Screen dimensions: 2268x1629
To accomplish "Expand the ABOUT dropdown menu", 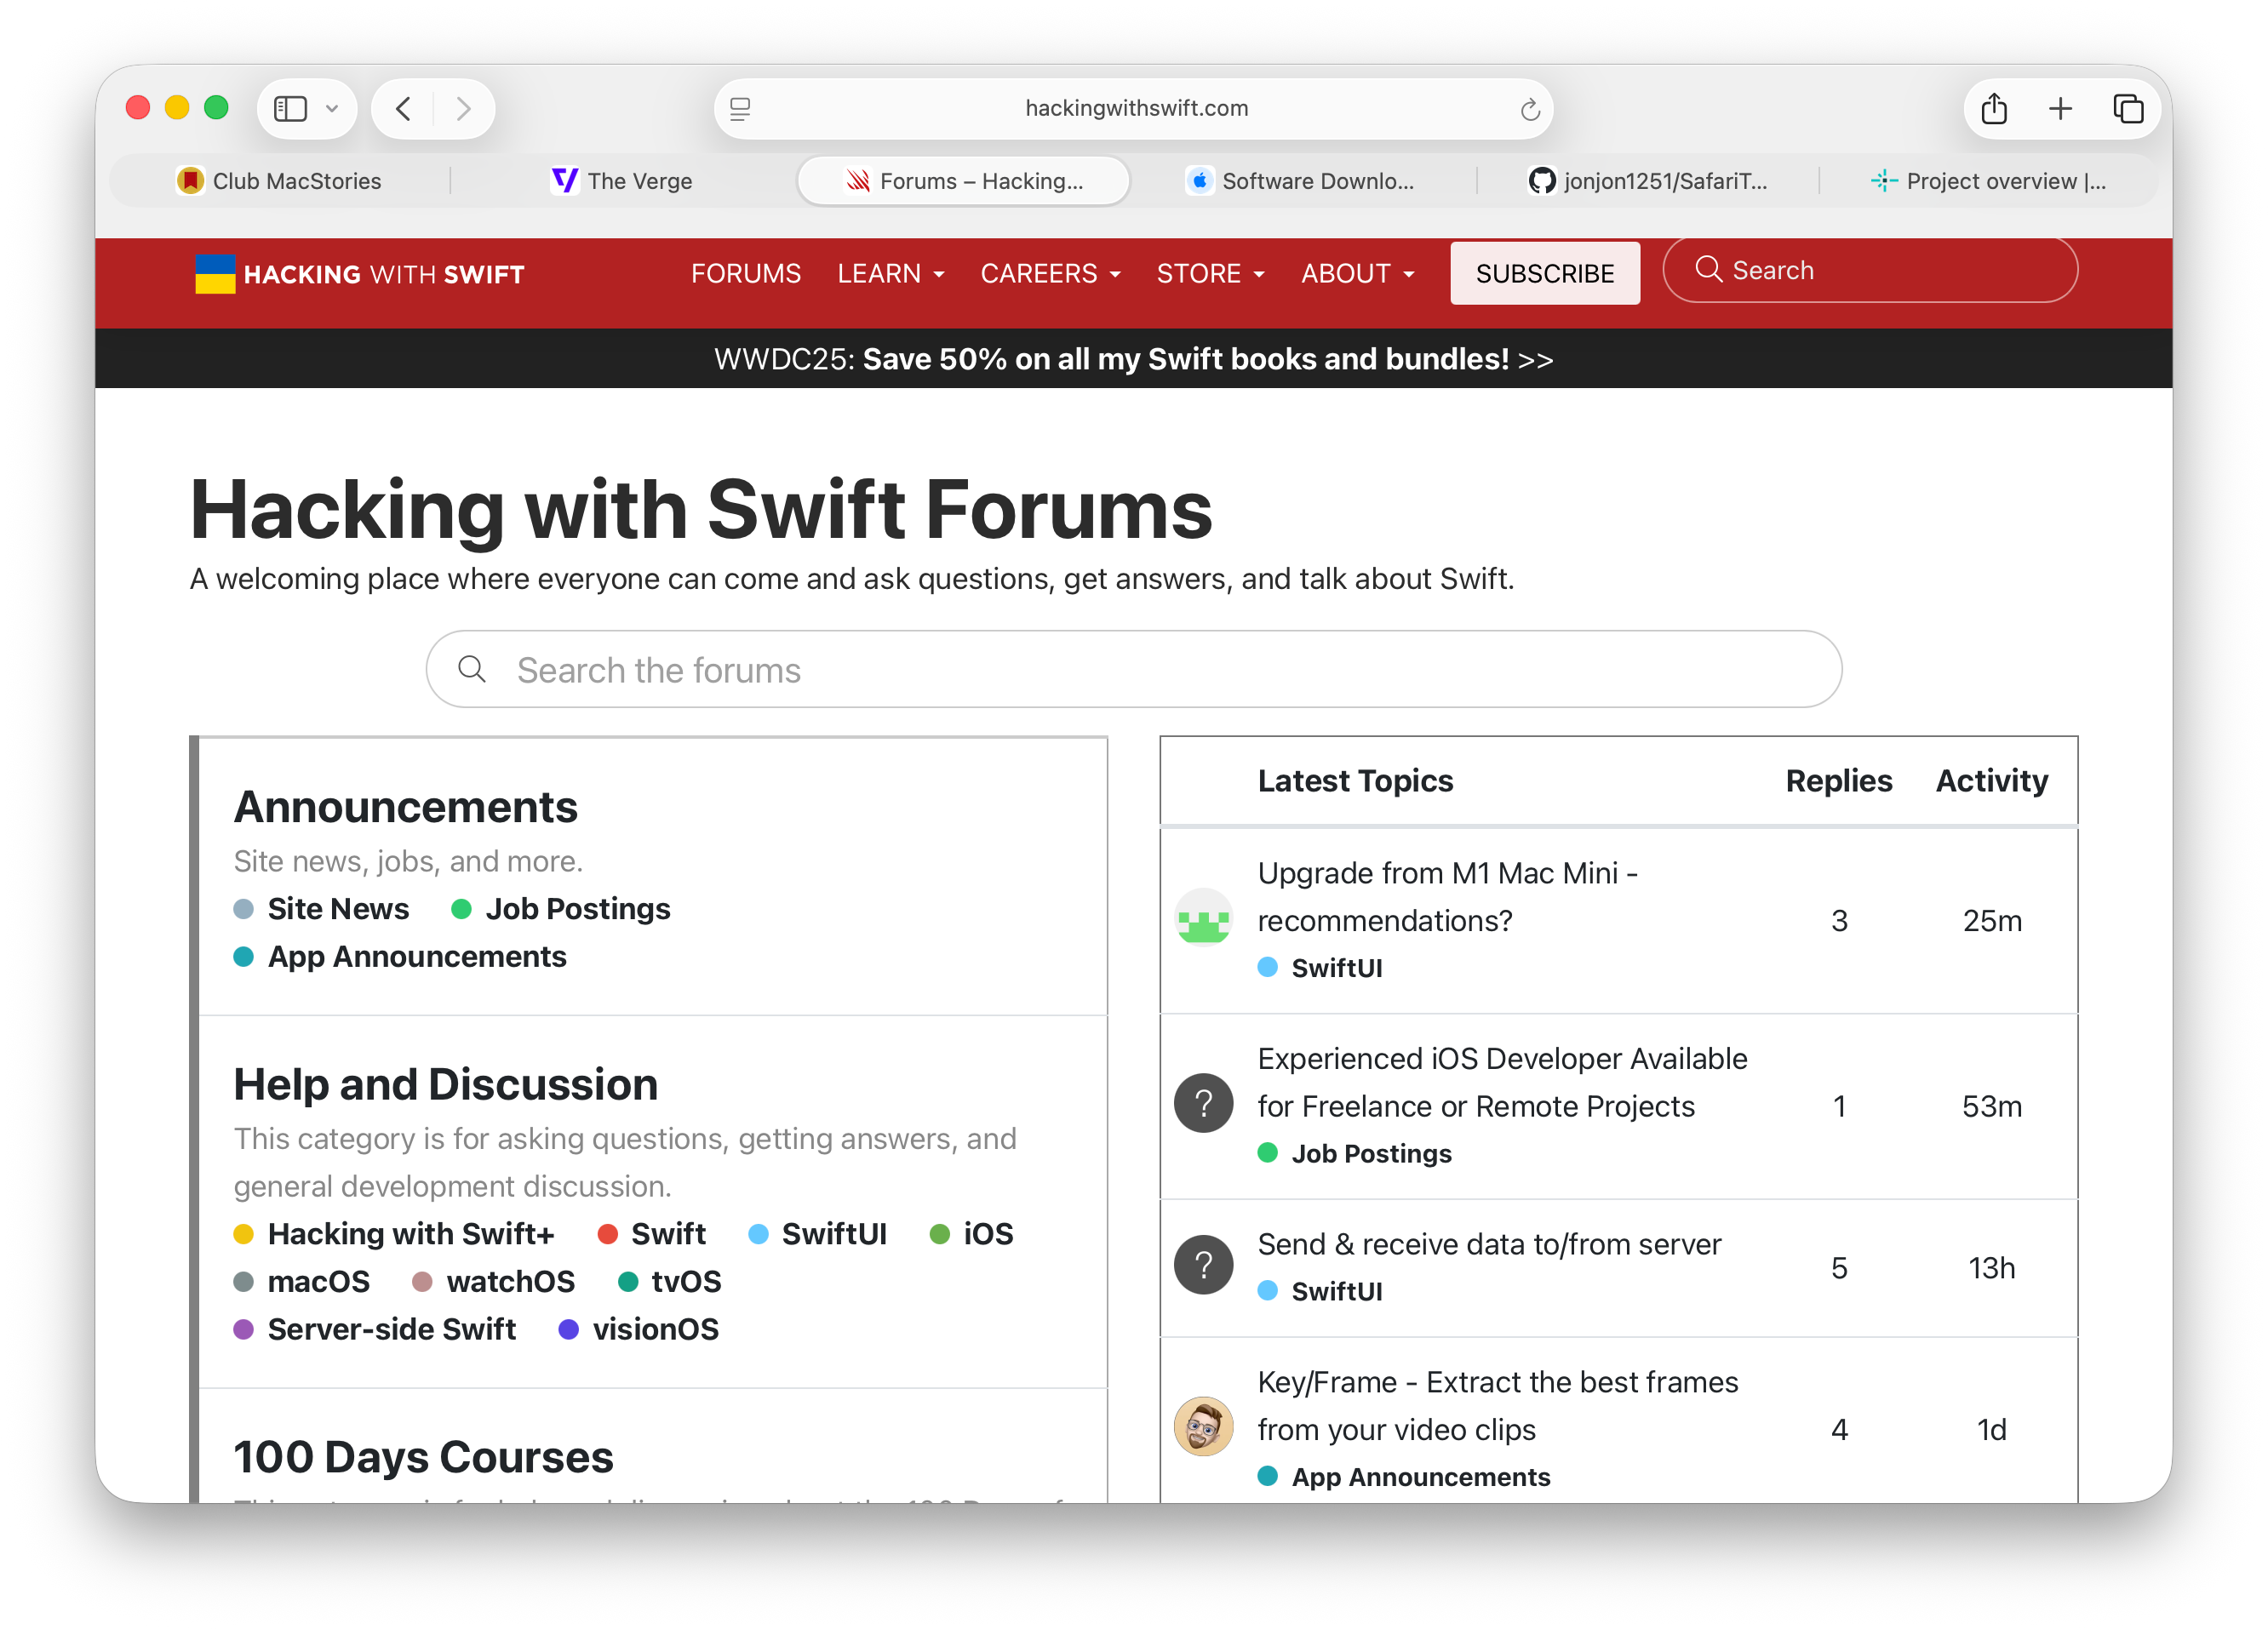I will point(1357,273).
